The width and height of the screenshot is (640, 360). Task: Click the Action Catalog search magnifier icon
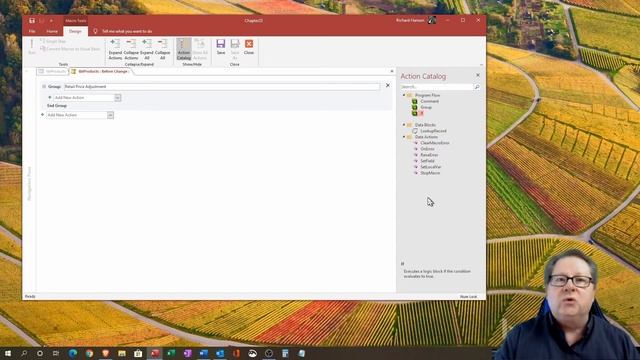tap(477, 87)
